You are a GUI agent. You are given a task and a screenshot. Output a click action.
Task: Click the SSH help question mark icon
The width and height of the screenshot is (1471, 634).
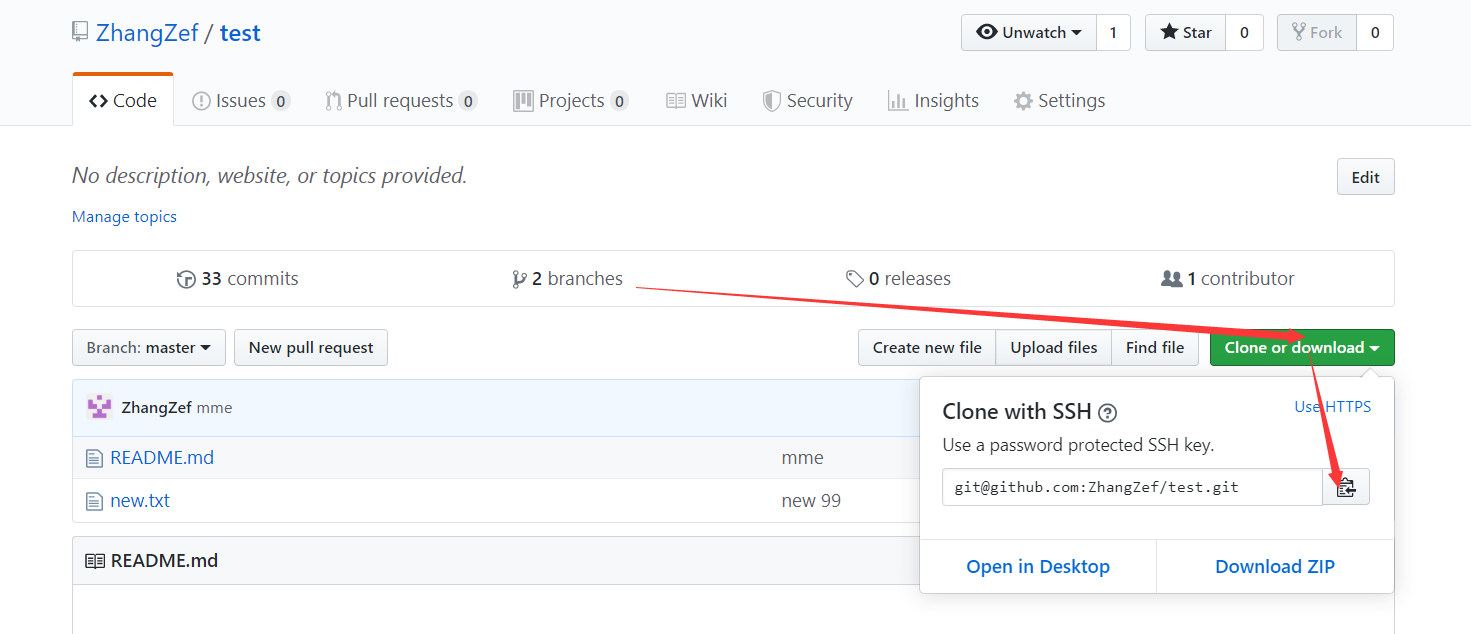tap(1107, 412)
